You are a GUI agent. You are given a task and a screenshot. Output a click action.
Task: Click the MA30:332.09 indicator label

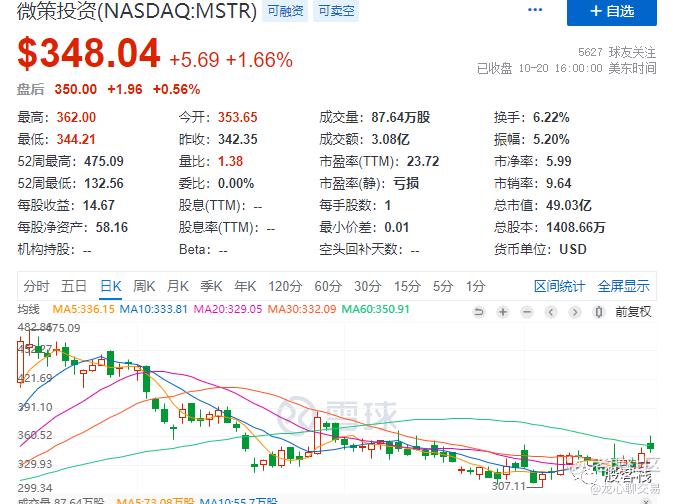point(302,309)
